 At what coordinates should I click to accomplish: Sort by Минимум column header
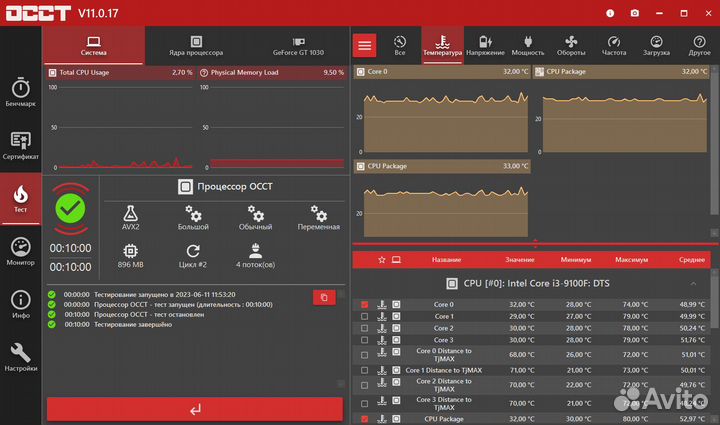pos(576,260)
